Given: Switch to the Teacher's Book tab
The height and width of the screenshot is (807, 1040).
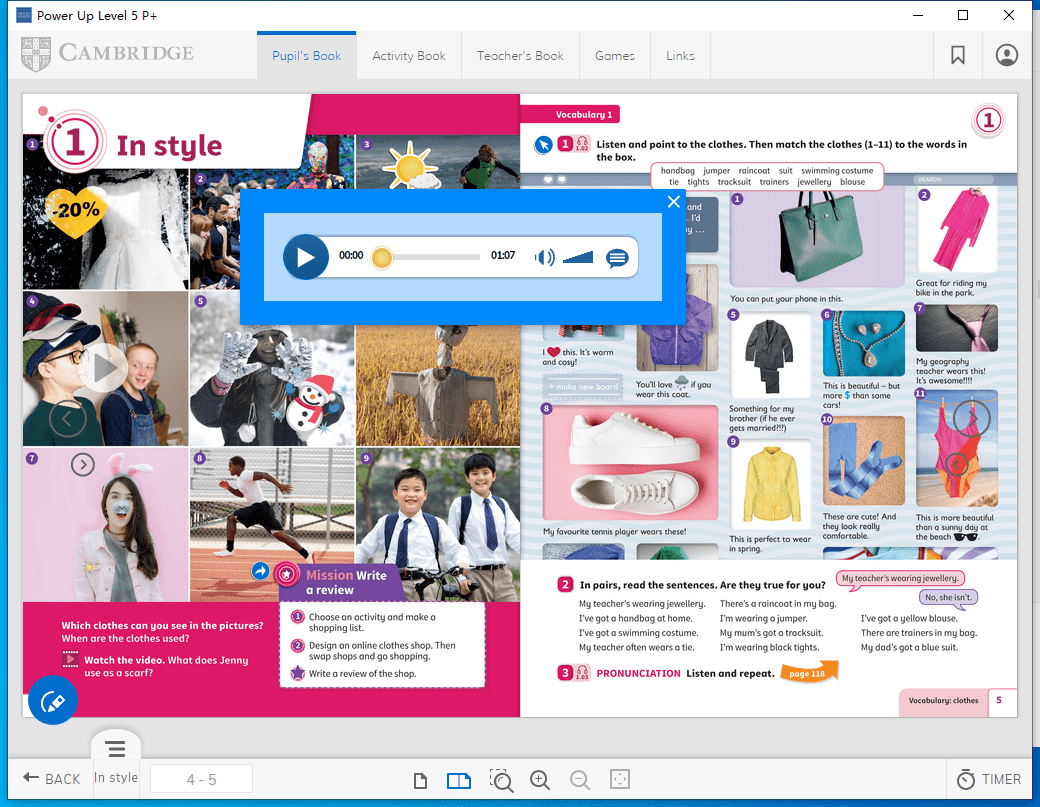Looking at the screenshot, I should coord(520,56).
